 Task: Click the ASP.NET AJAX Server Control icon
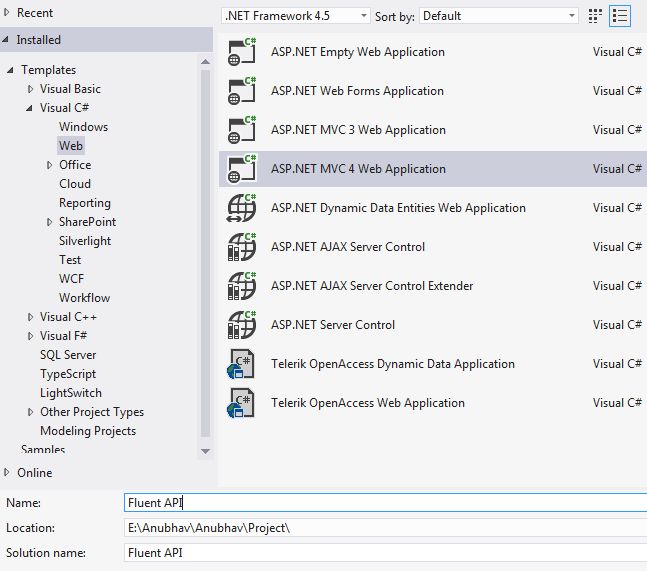[243, 248]
